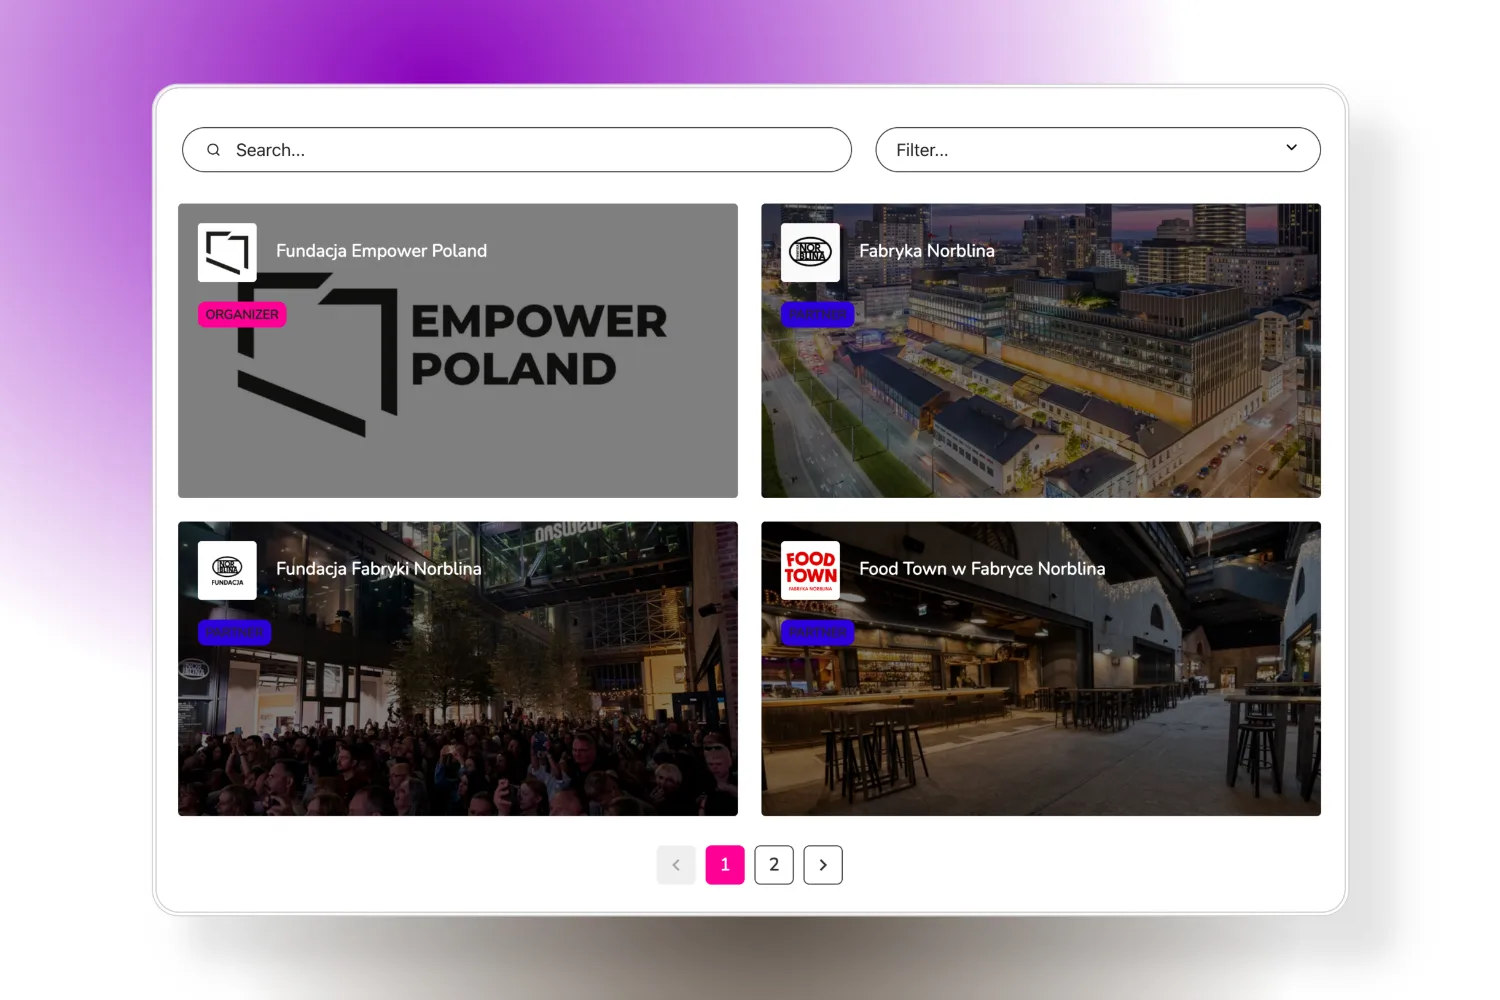Expand the filter using its chevron arrow

(1291, 148)
